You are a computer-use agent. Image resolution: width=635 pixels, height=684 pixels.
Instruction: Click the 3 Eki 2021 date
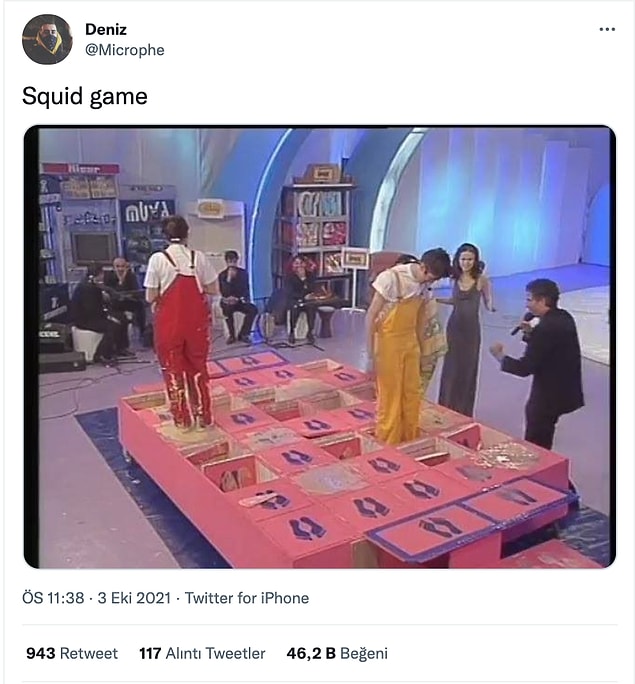(134, 598)
